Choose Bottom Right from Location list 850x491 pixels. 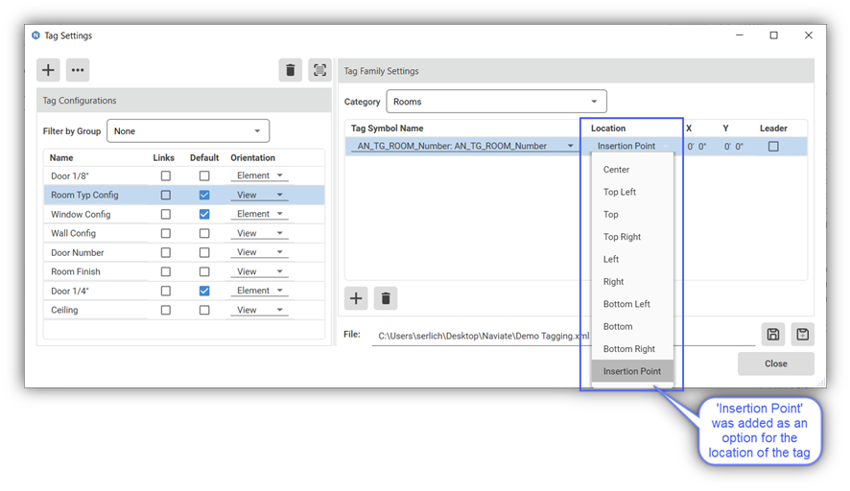click(x=633, y=349)
